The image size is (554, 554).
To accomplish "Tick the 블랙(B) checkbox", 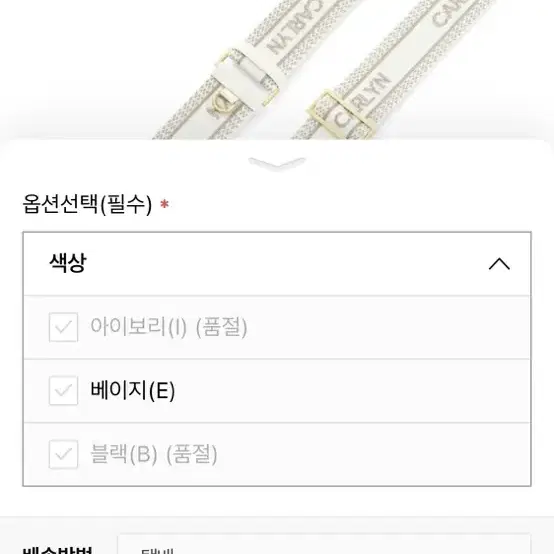I will point(63,454).
